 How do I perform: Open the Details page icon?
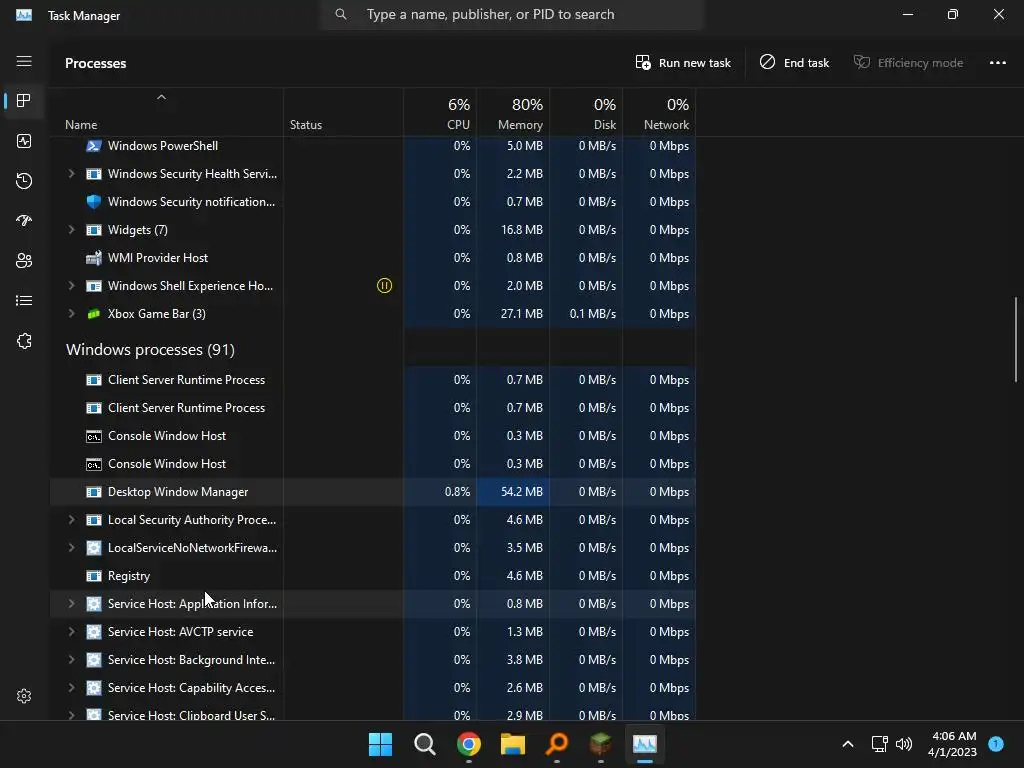24,300
